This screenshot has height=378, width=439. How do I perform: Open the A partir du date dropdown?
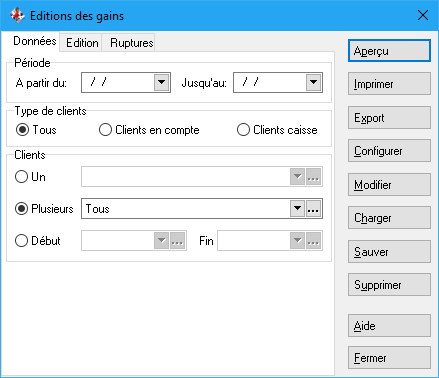(162, 82)
